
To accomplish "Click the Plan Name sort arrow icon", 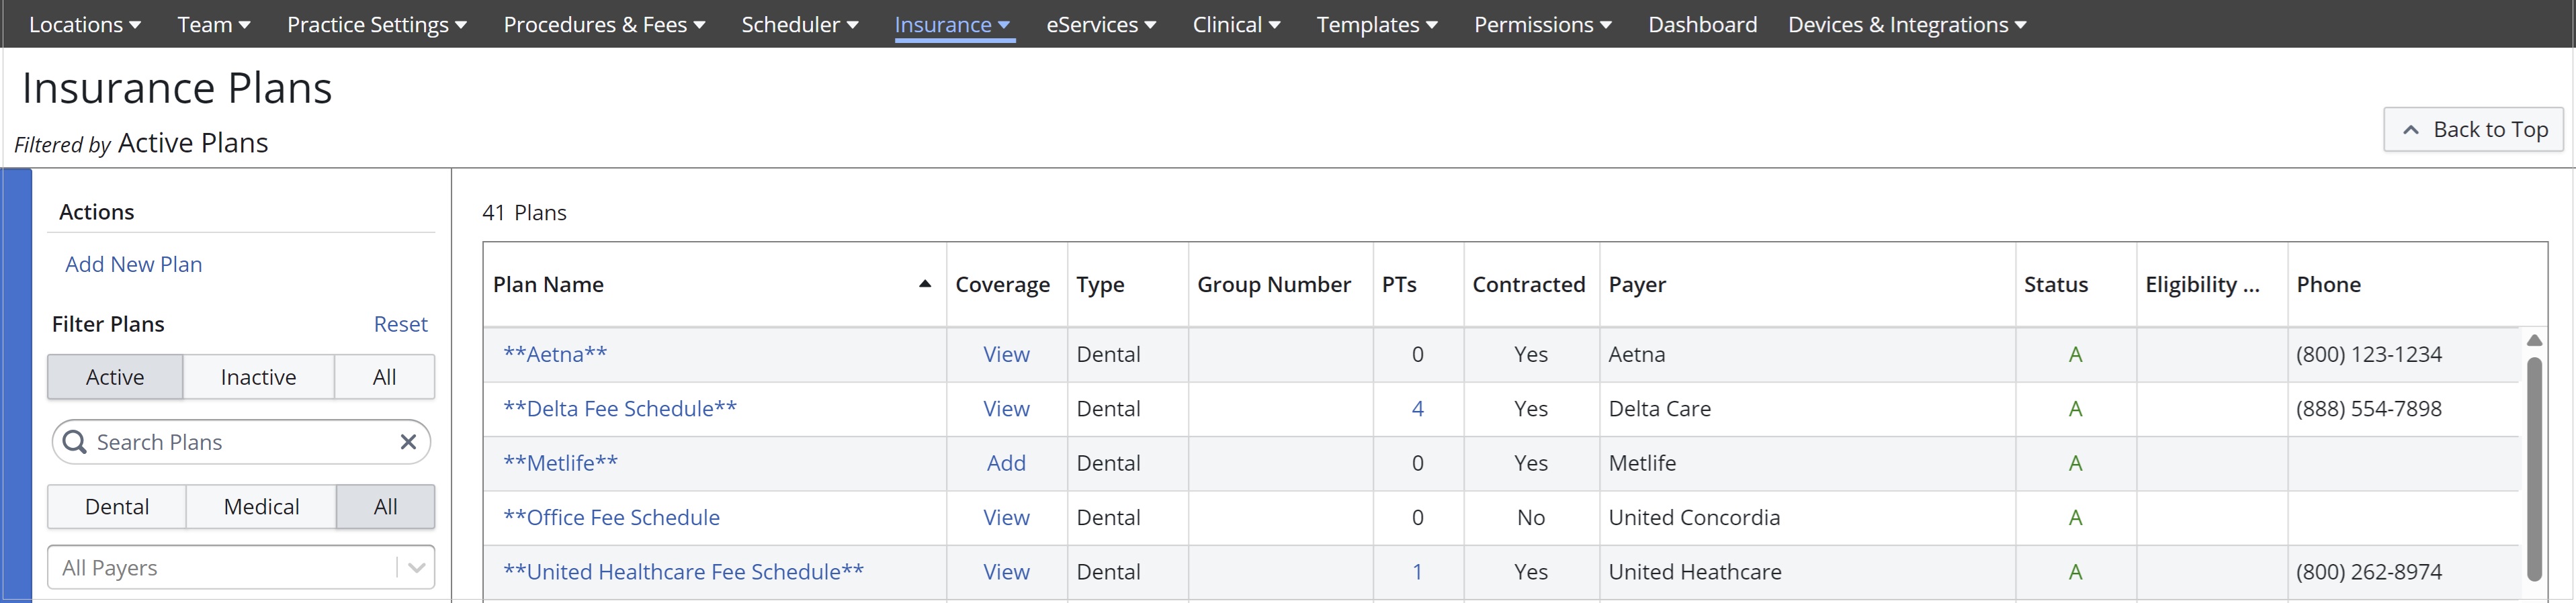I will pyautogui.click(x=925, y=284).
